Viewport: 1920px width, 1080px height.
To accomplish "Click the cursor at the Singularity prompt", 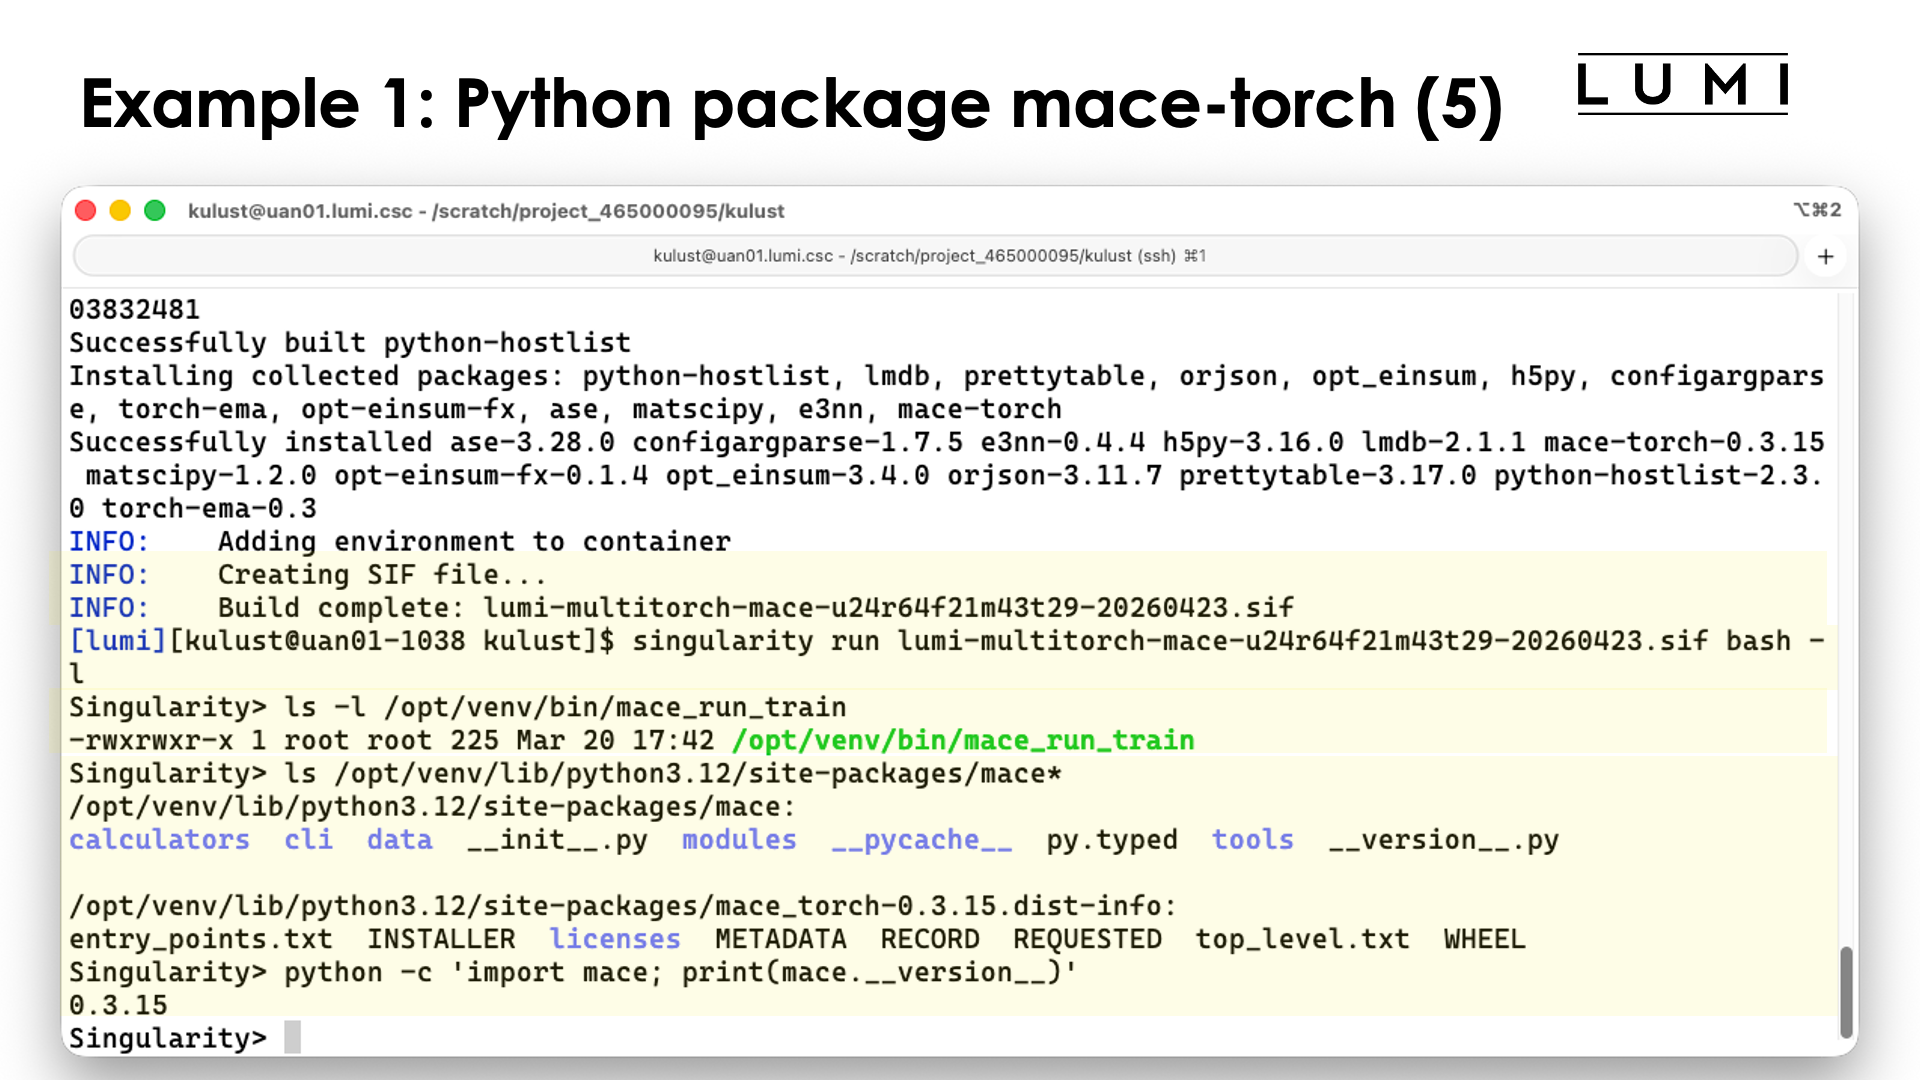I will pos(293,1037).
